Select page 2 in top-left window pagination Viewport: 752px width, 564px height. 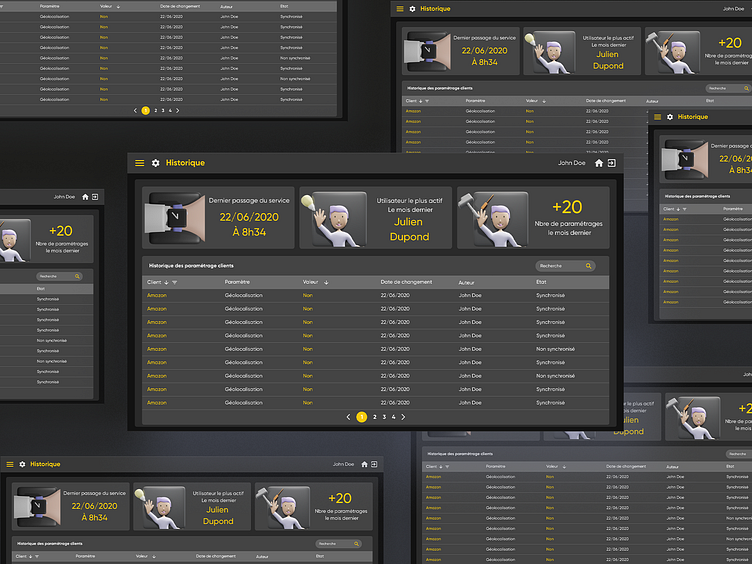[x=155, y=110]
